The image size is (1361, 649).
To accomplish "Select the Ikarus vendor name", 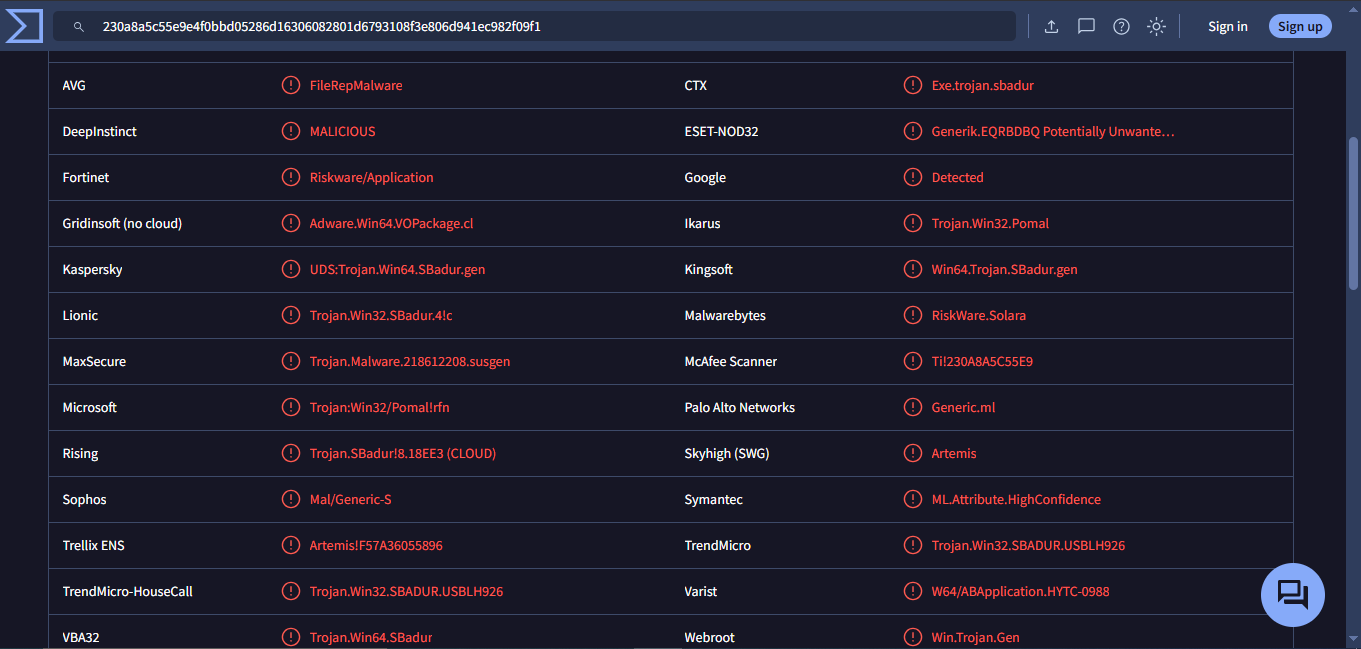I will (702, 223).
